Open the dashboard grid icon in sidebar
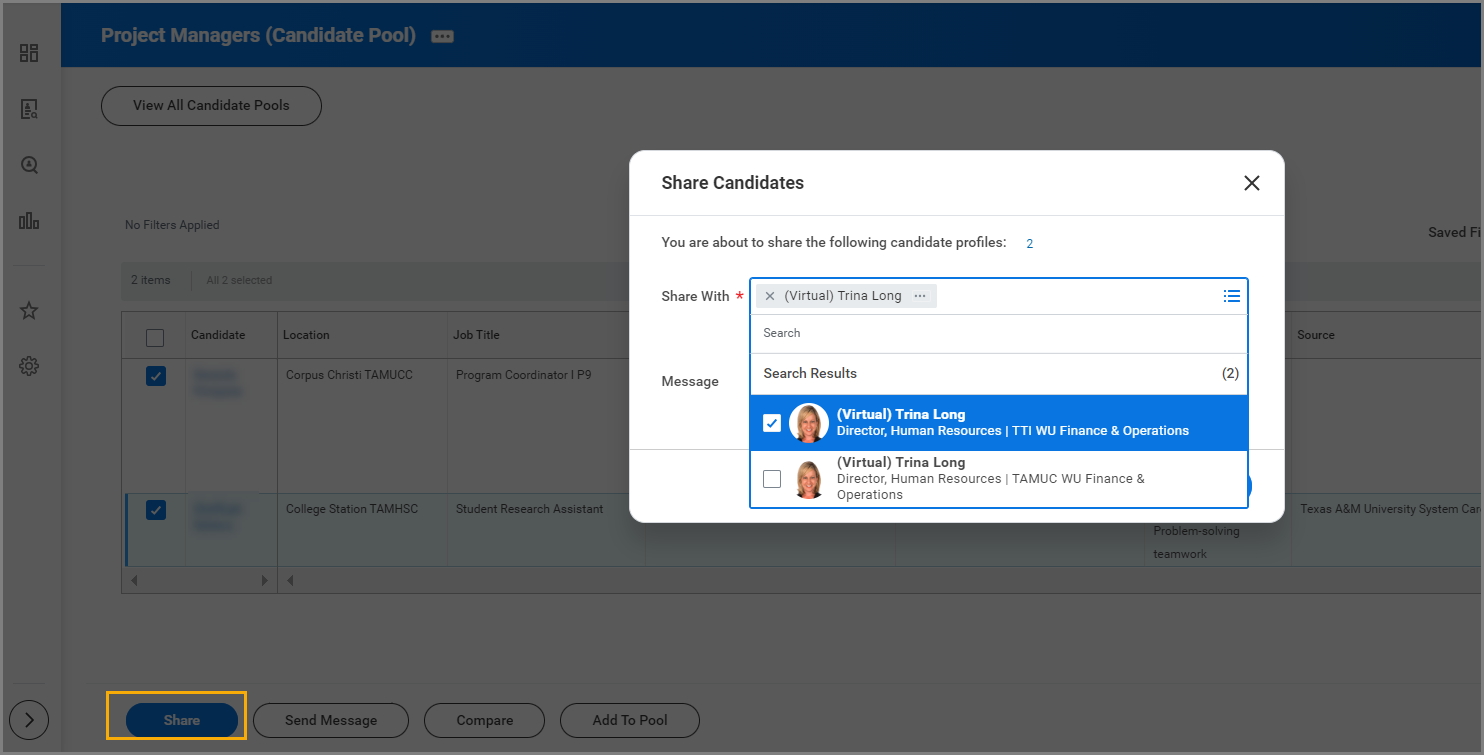The width and height of the screenshot is (1484, 755). coord(29,53)
